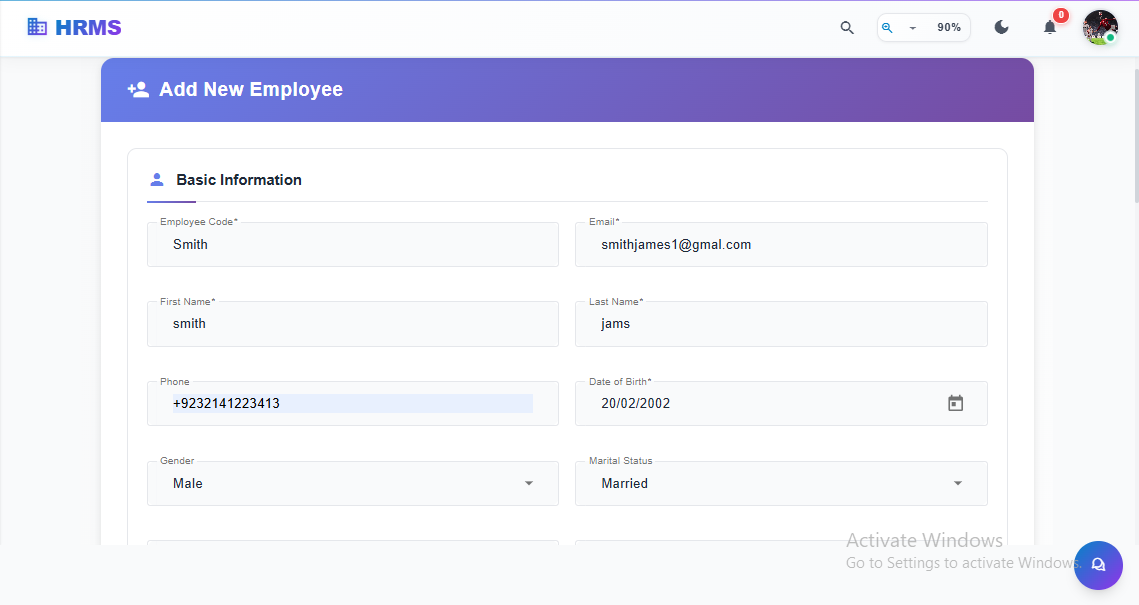Click the Marital Status dropdown arrow
Screen dimensions: 1139x605
[957, 484]
